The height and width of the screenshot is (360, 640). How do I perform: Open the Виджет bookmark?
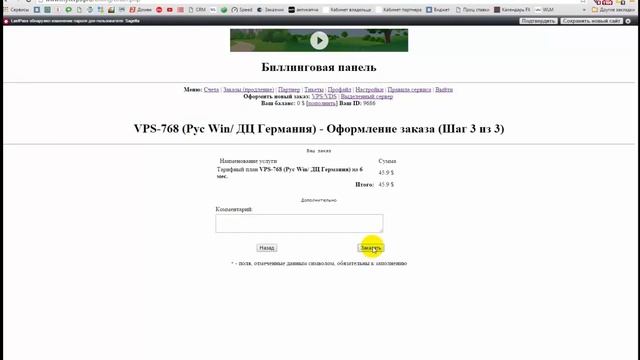438,9
